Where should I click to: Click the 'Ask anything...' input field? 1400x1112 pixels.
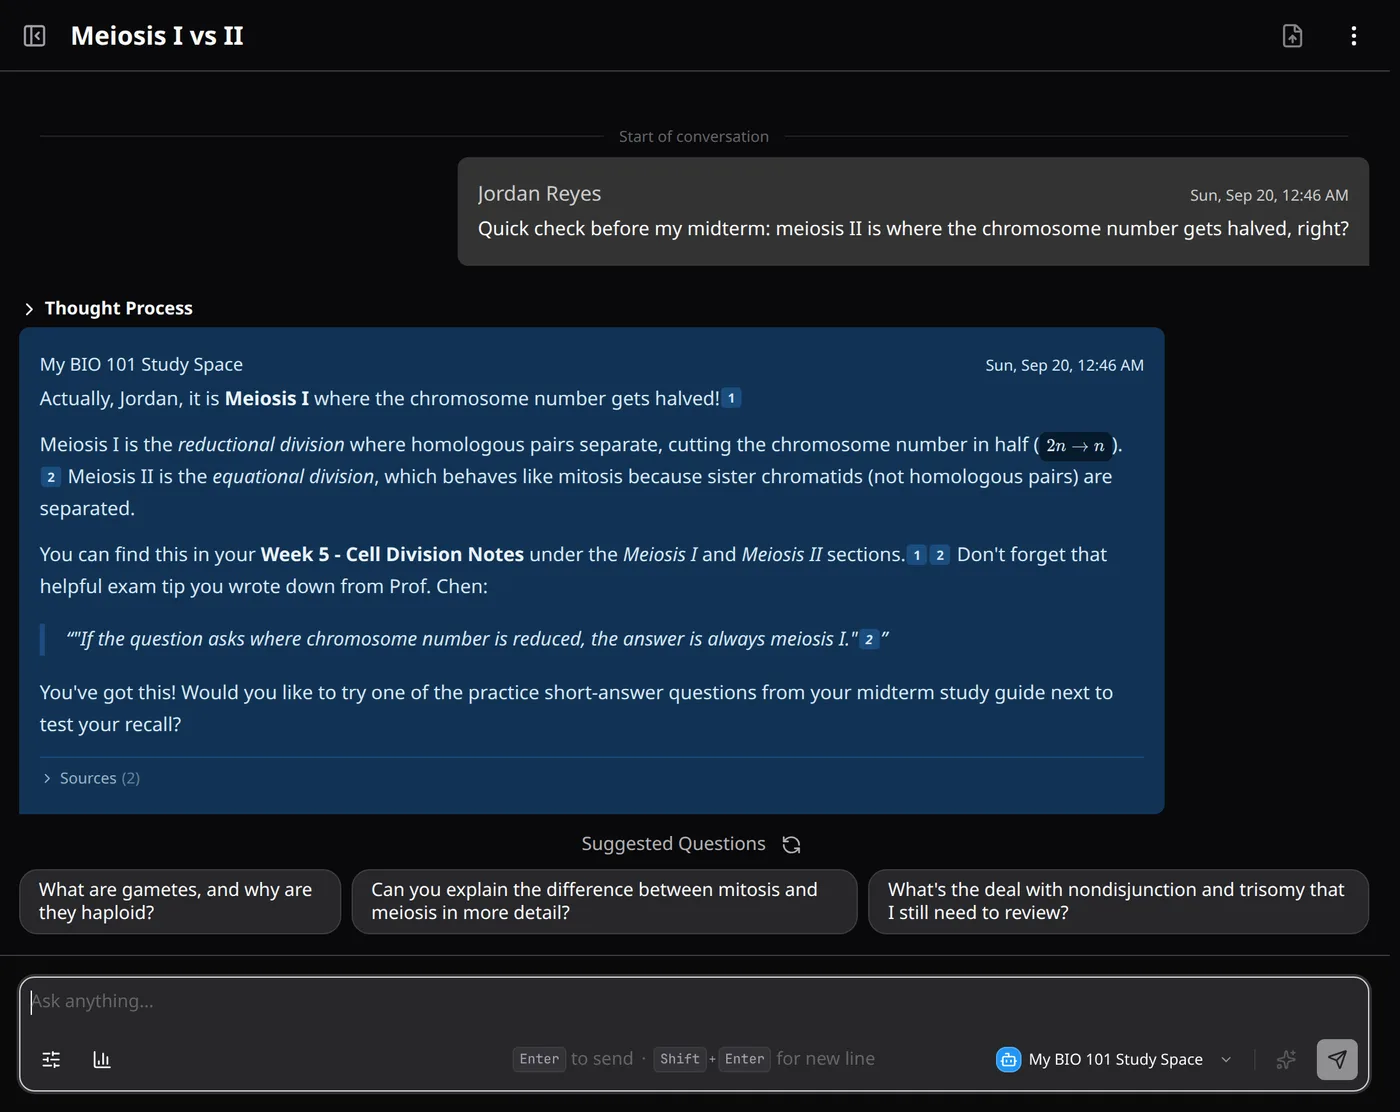point(694,1001)
